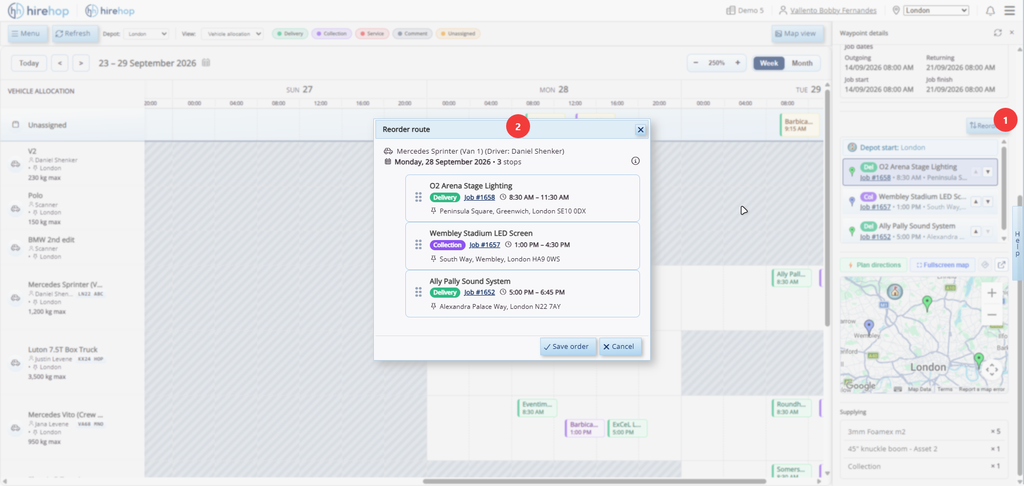The image size is (1024, 486).
Task: Switch timeline to Month view
Action: coord(802,63)
